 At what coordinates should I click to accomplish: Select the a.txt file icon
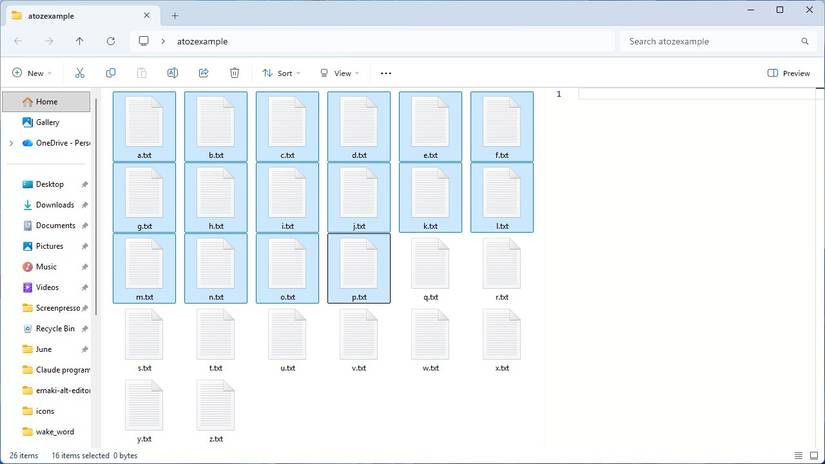(144, 122)
